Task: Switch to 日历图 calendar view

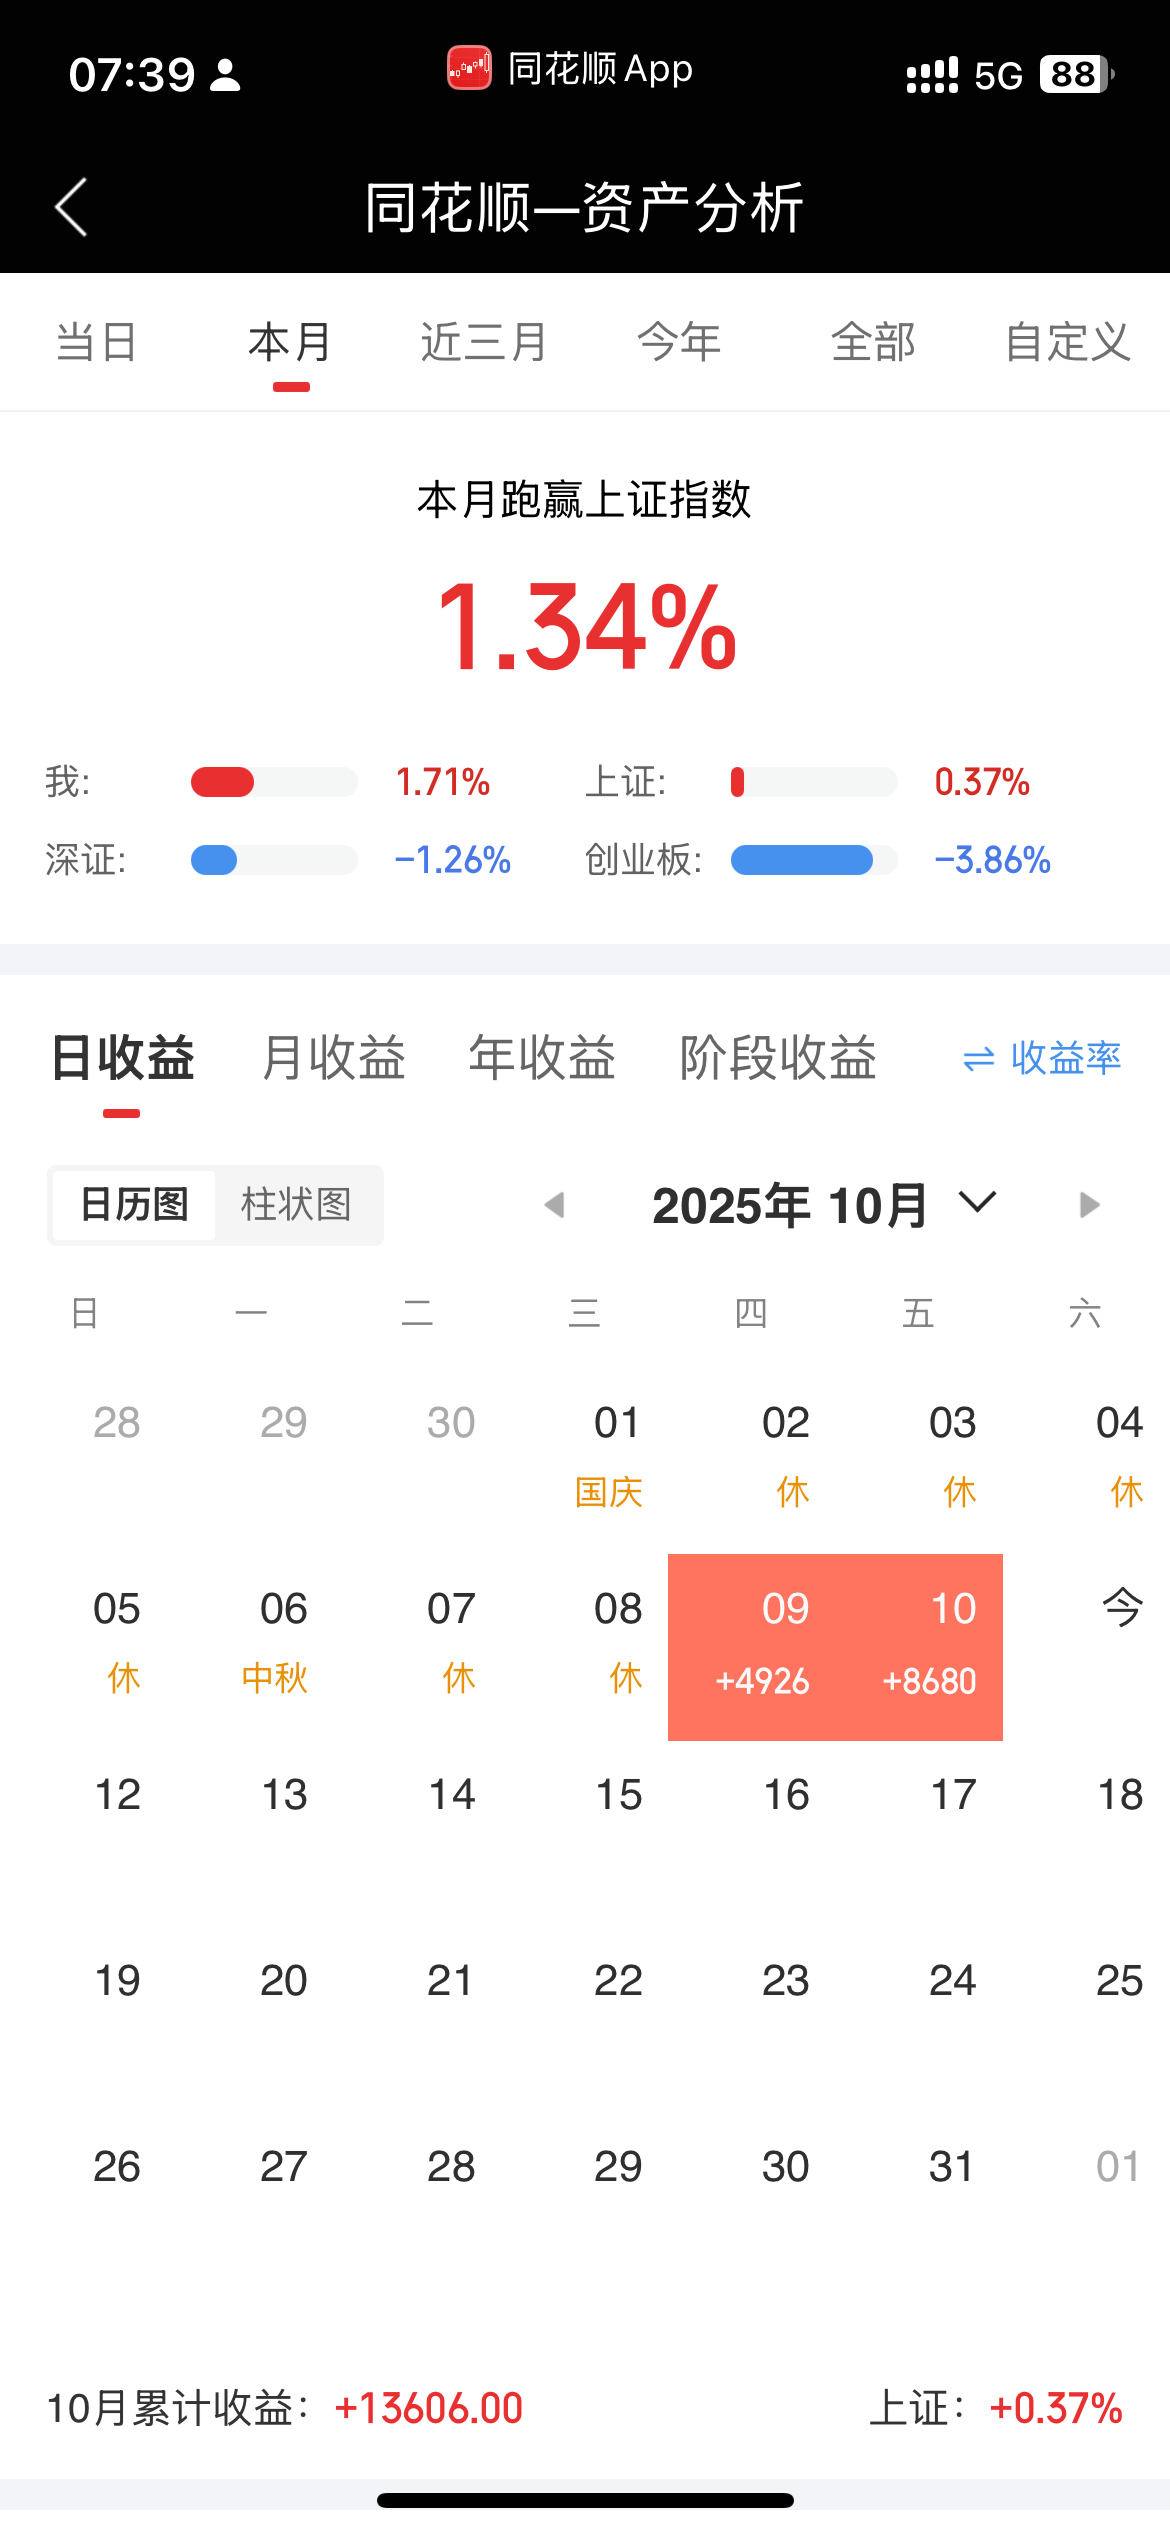Action: point(134,1205)
